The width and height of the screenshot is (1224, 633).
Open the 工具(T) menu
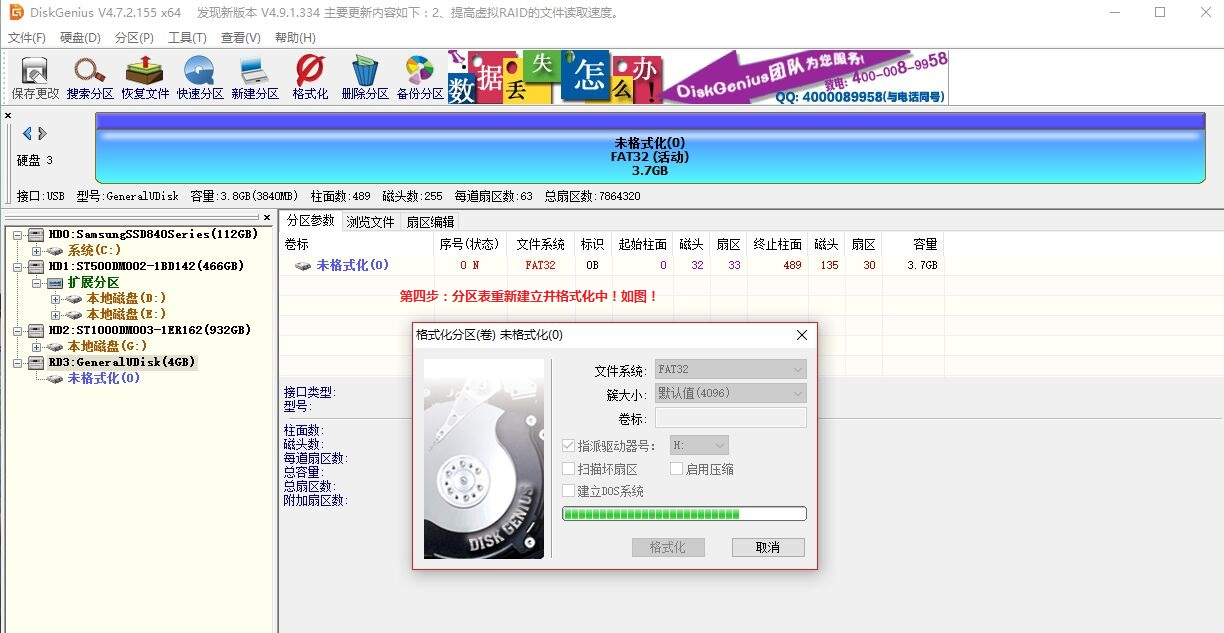point(187,38)
